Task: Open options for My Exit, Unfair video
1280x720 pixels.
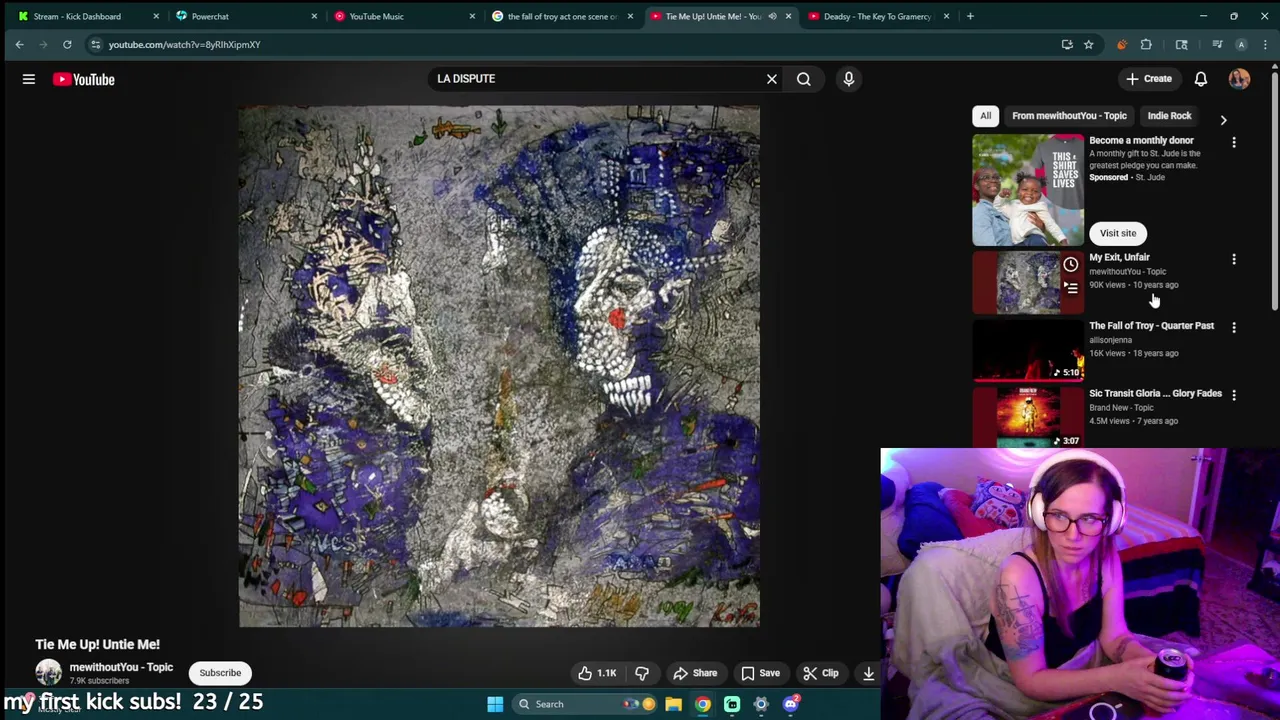Action: pyautogui.click(x=1234, y=260)
